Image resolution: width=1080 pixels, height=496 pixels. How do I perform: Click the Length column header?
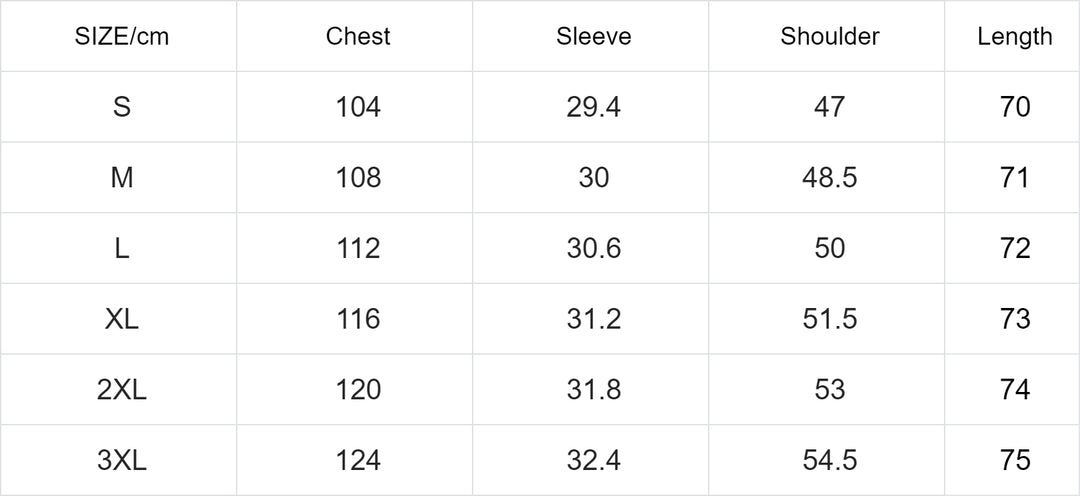point(1015,37)
